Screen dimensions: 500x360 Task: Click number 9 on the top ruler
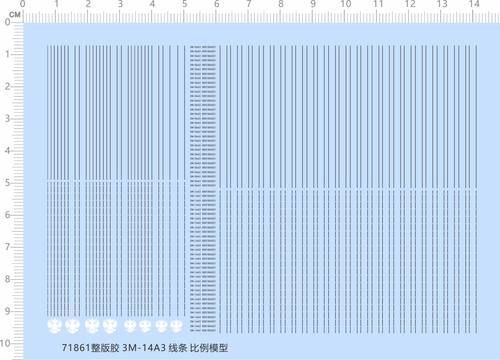[313, 4]
